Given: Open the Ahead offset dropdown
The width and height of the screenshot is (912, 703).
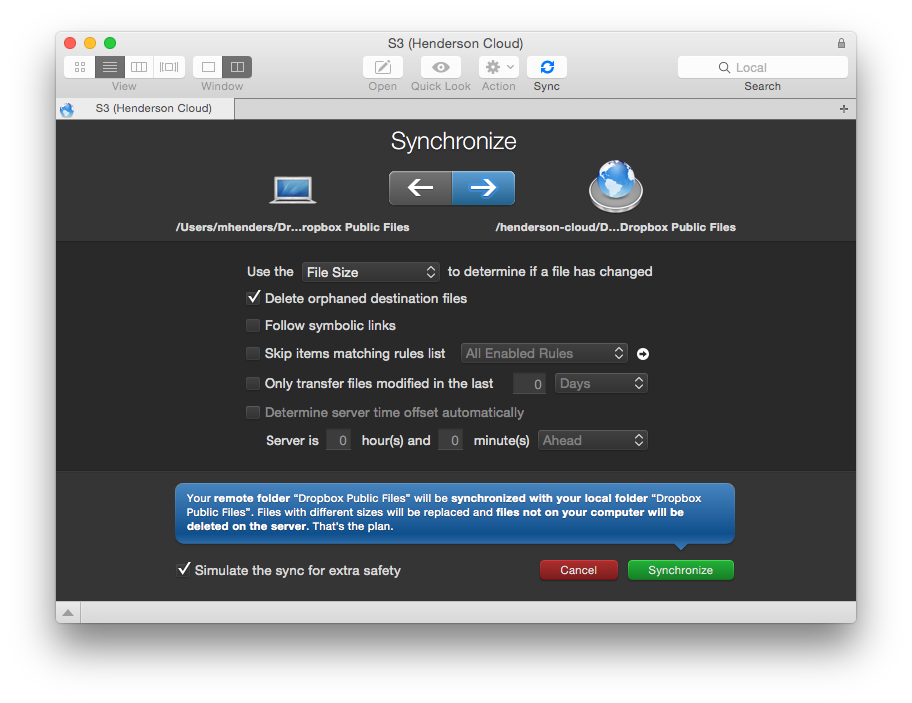Looking at the screenshot, I should click(x=593, y=440).
